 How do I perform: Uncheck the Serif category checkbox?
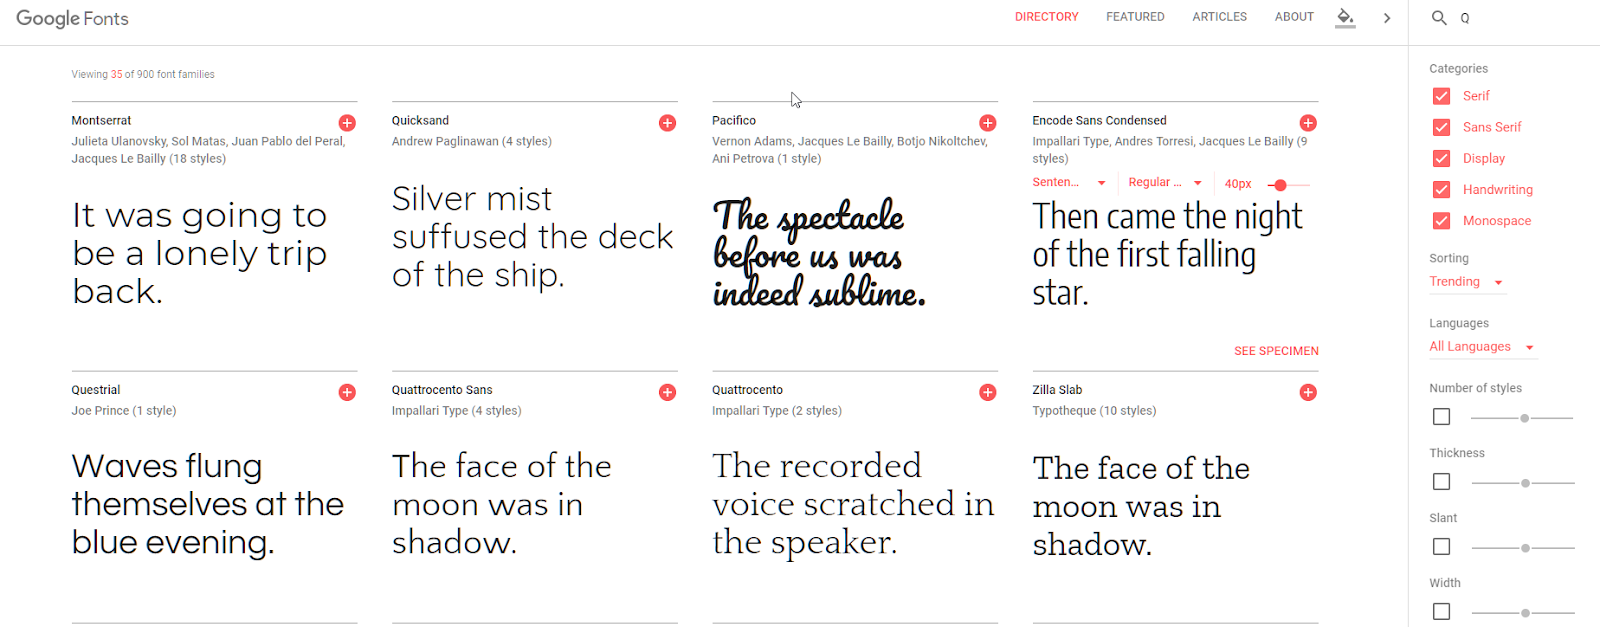[1441, 96]
